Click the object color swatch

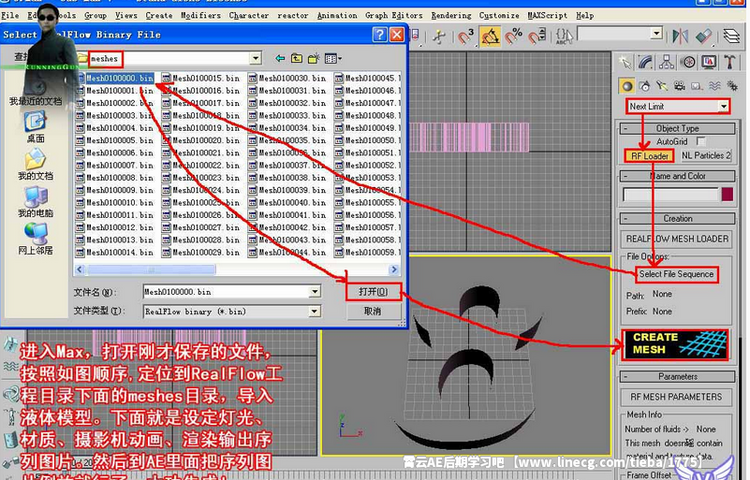(727, 194)
